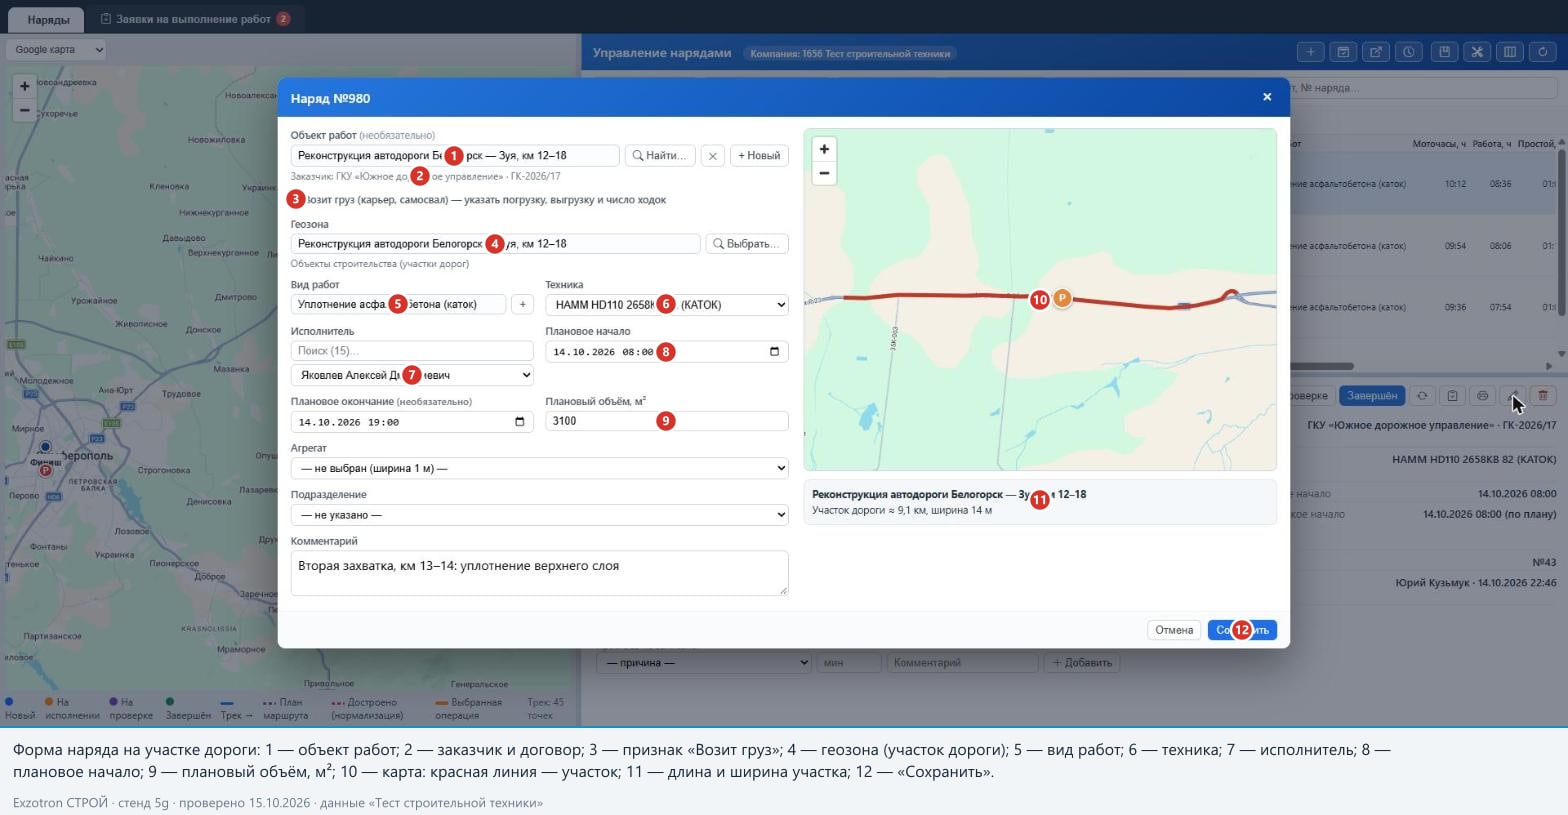Click the + Новый button

coord(759,156)
